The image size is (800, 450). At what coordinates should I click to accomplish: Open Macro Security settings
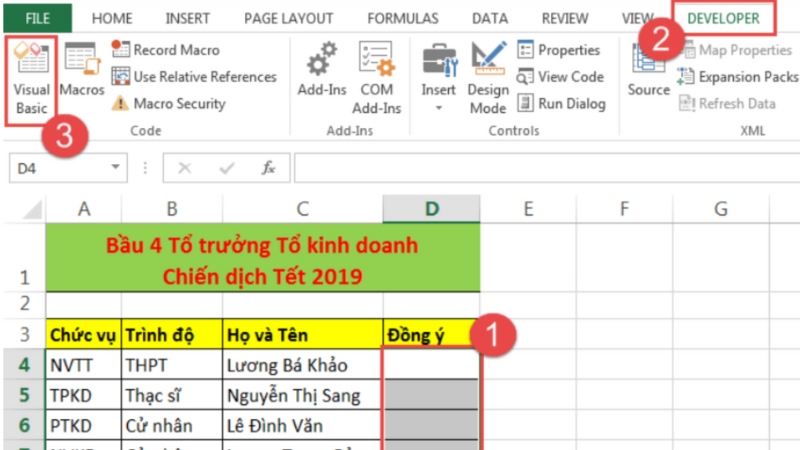pyautogui.click(x=168, y=104)
